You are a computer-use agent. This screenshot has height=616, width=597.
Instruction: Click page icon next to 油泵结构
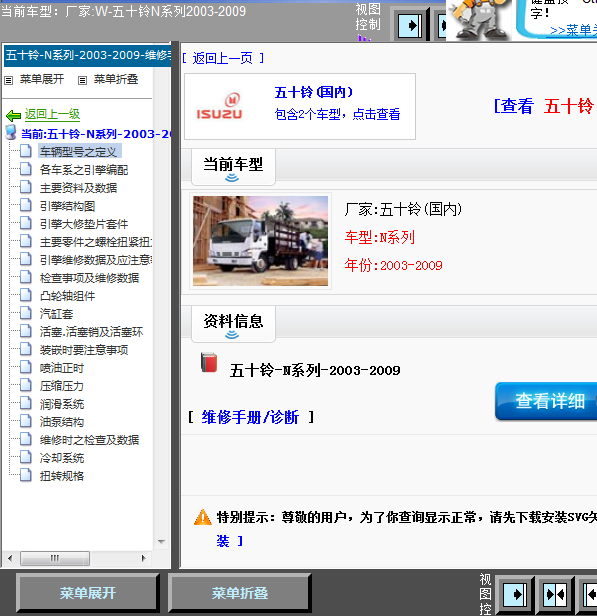26,421
